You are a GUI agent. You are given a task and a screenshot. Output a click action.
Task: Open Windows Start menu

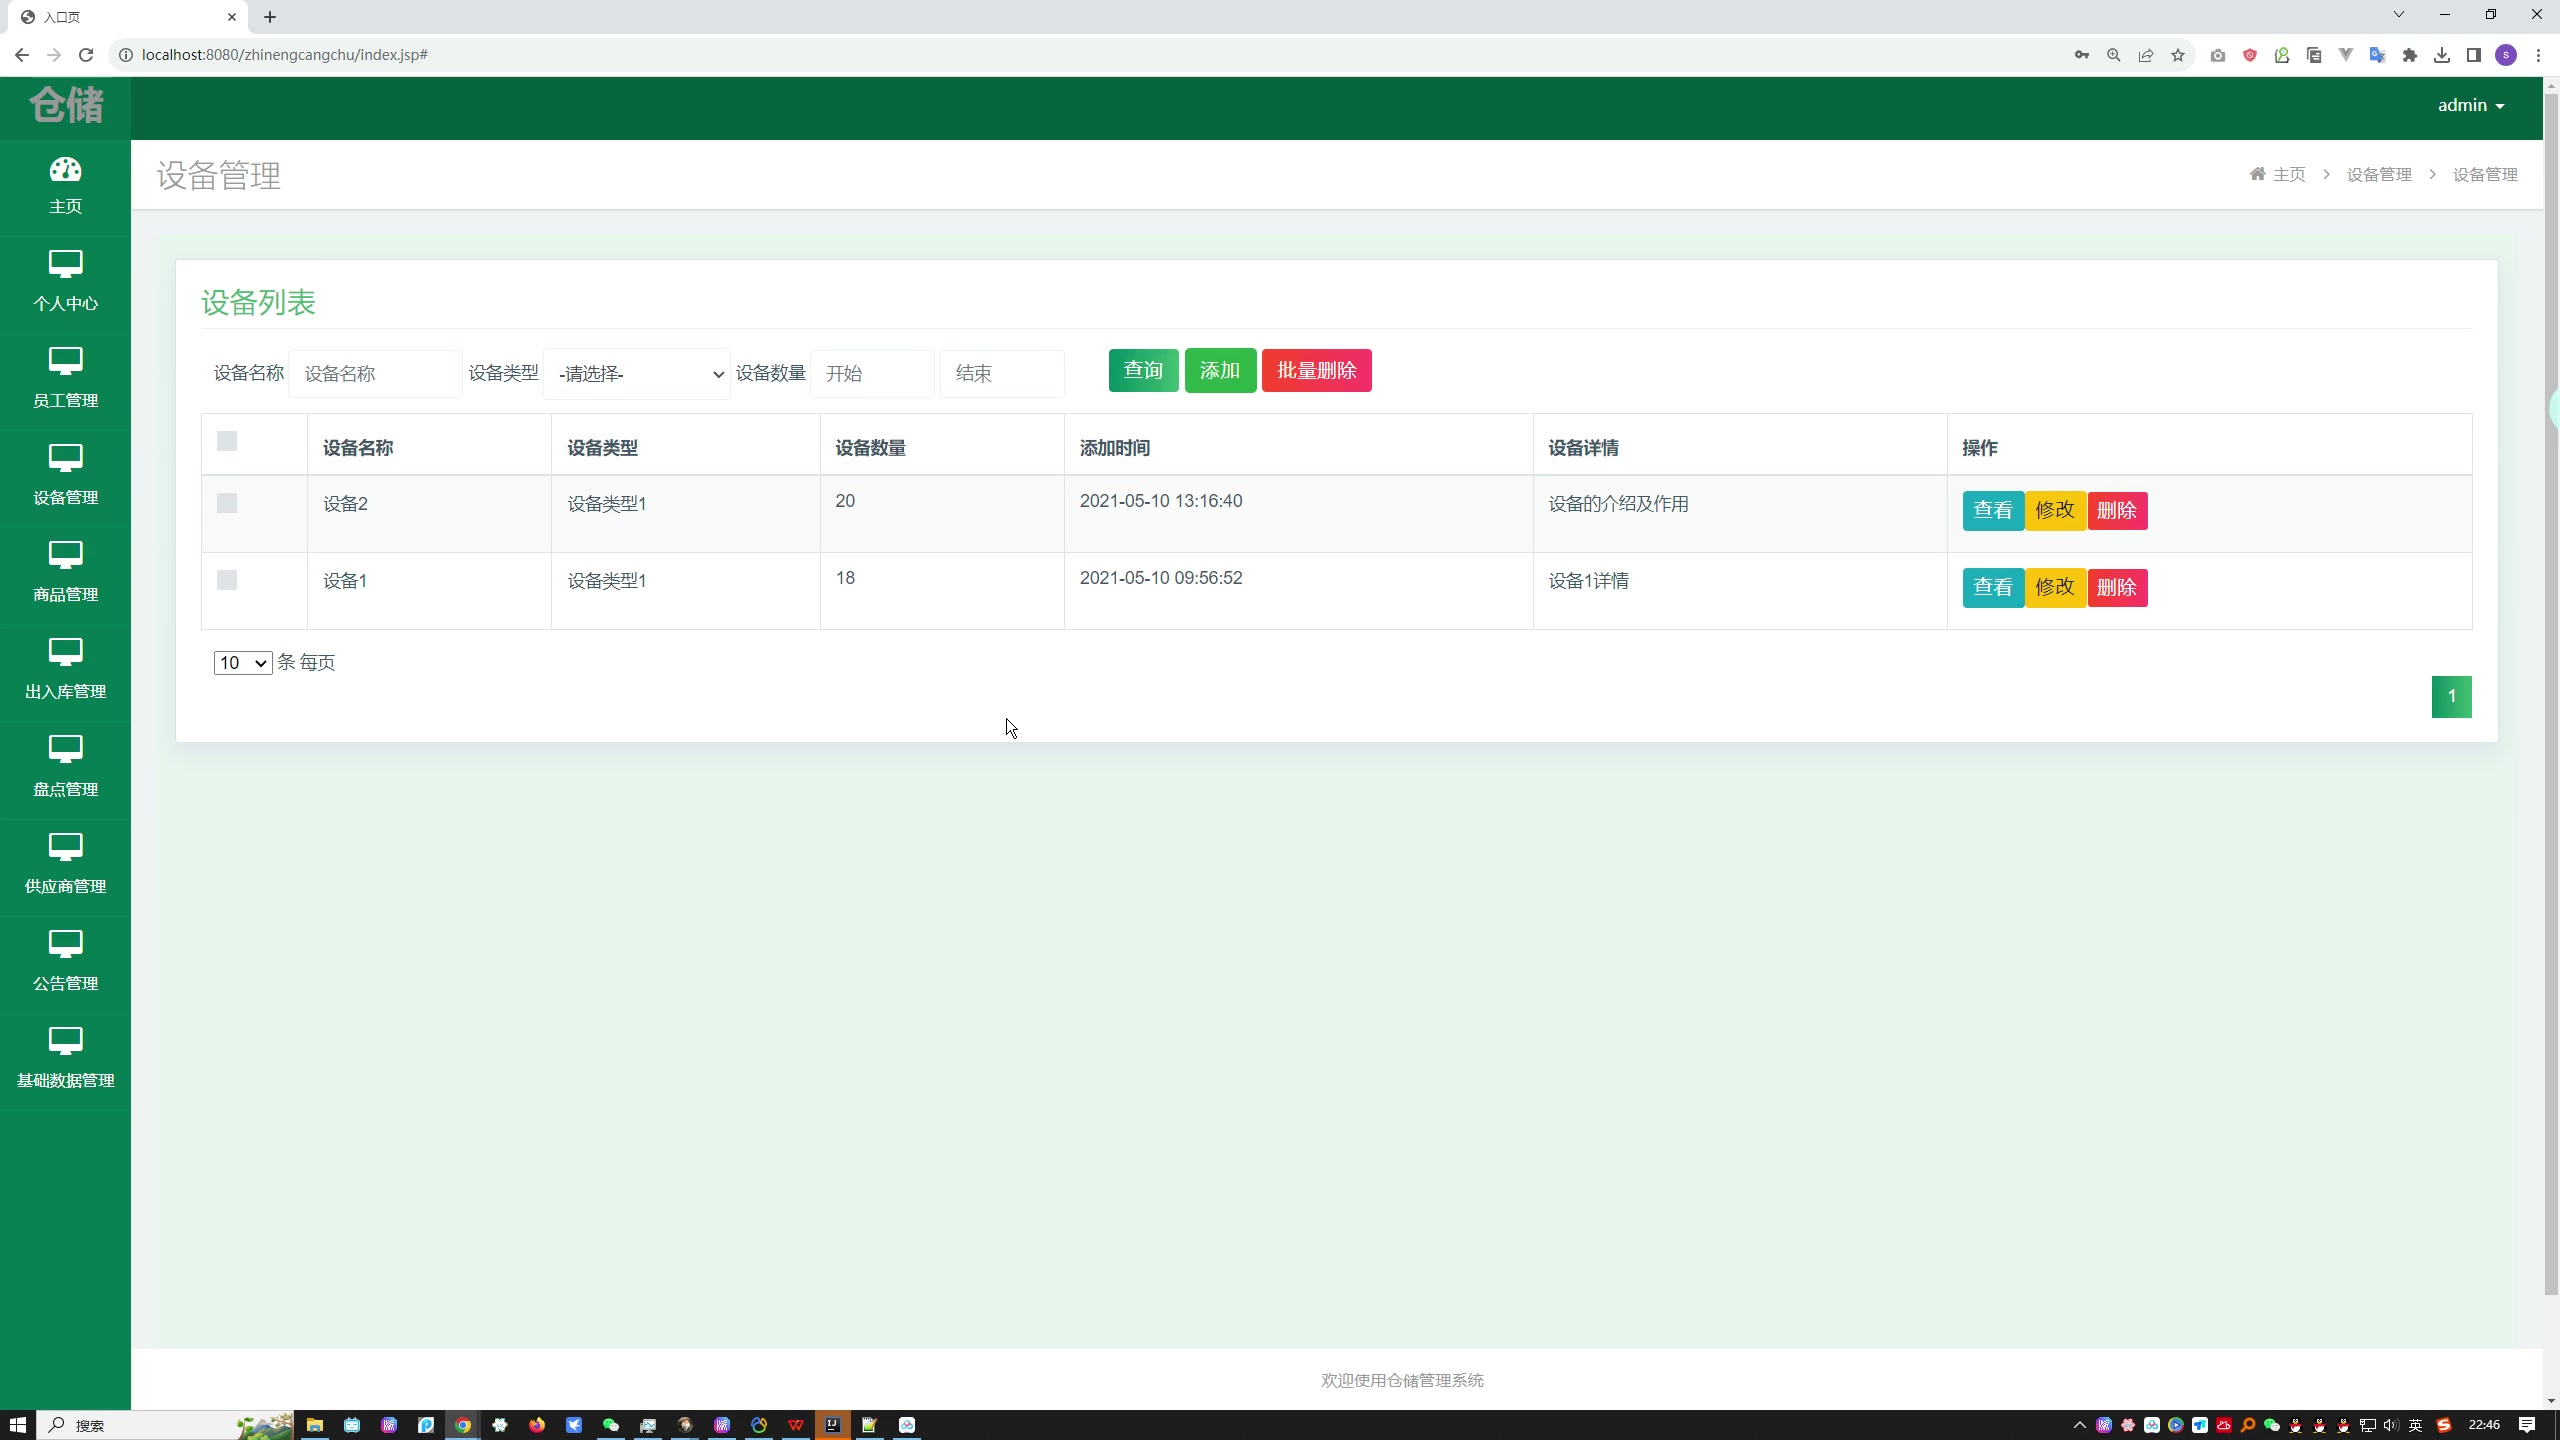click(18, 1425)
